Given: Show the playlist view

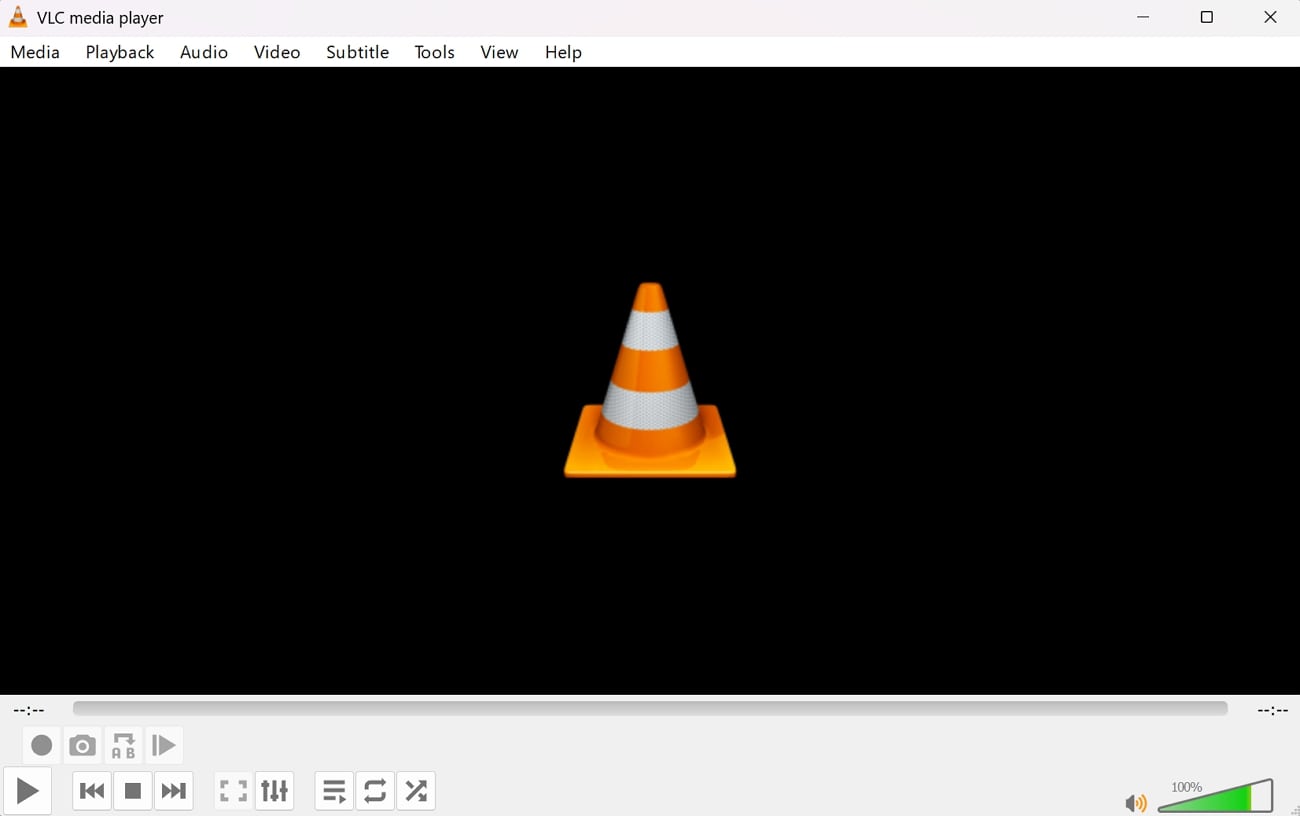Looking at the screenshot, I should (334, 791).
